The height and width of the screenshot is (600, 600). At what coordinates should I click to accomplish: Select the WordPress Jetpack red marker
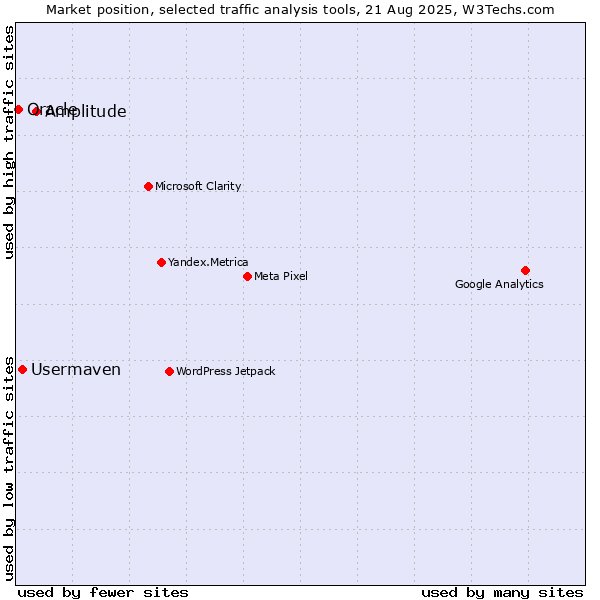tap(170, 372)
